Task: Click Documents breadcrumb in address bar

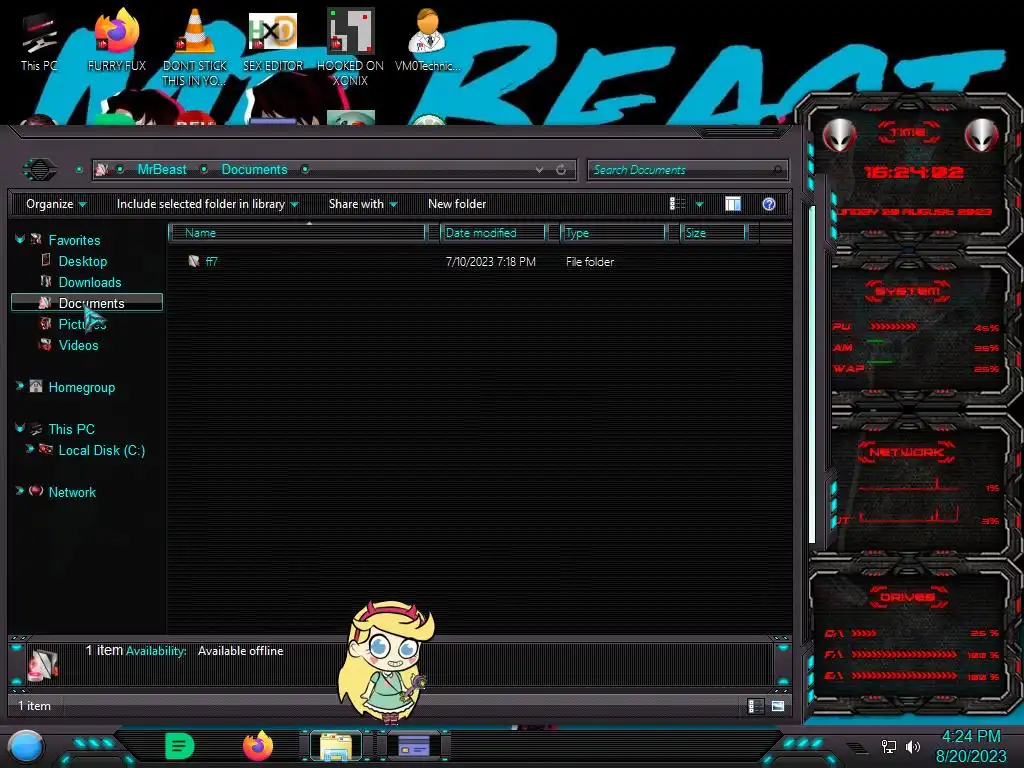Action: tap(254, 170)
